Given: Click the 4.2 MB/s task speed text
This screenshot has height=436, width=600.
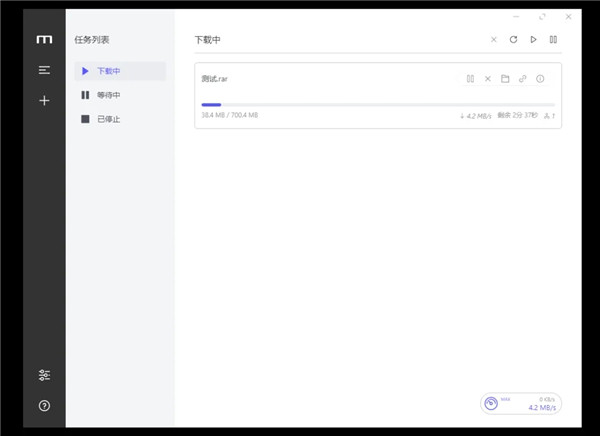Looking at the screenshot, I should (476, 116).
